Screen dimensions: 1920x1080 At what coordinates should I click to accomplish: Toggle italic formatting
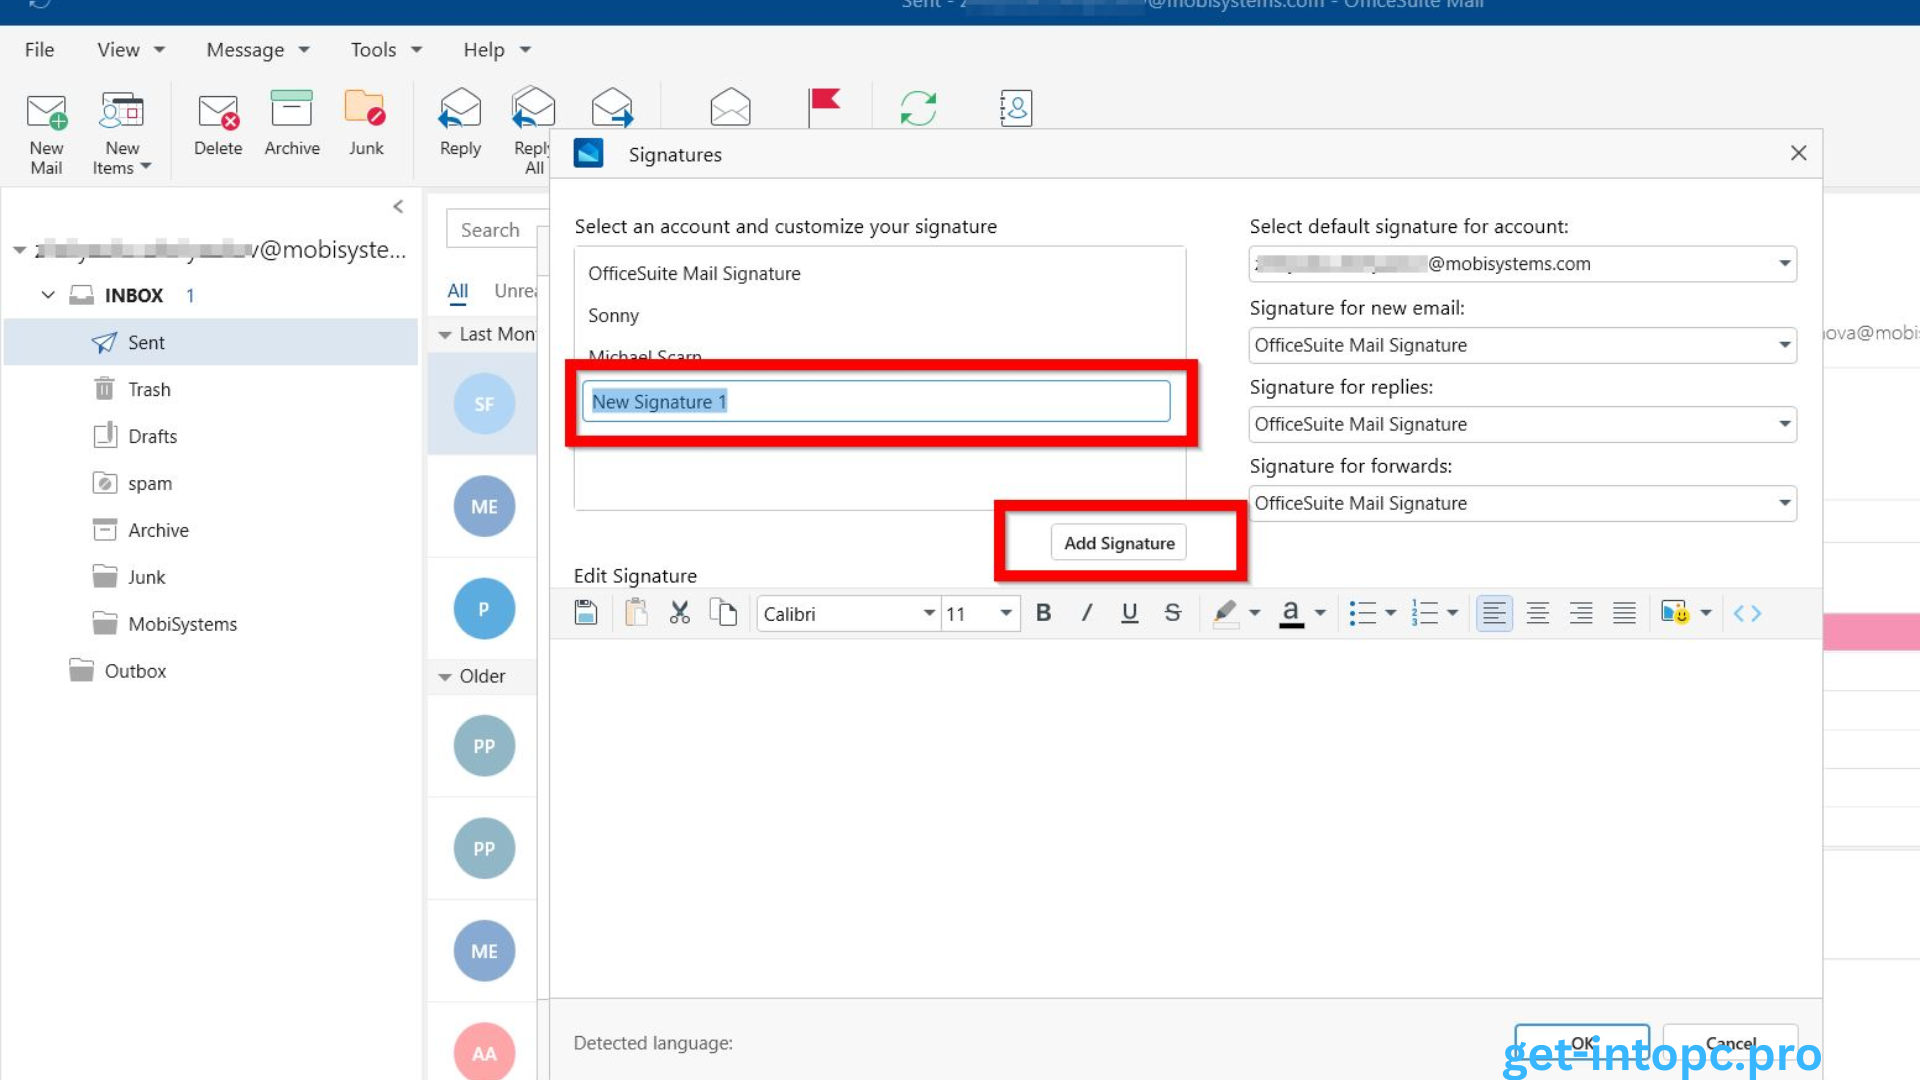pyautogui.click(x=1087, y=613)
